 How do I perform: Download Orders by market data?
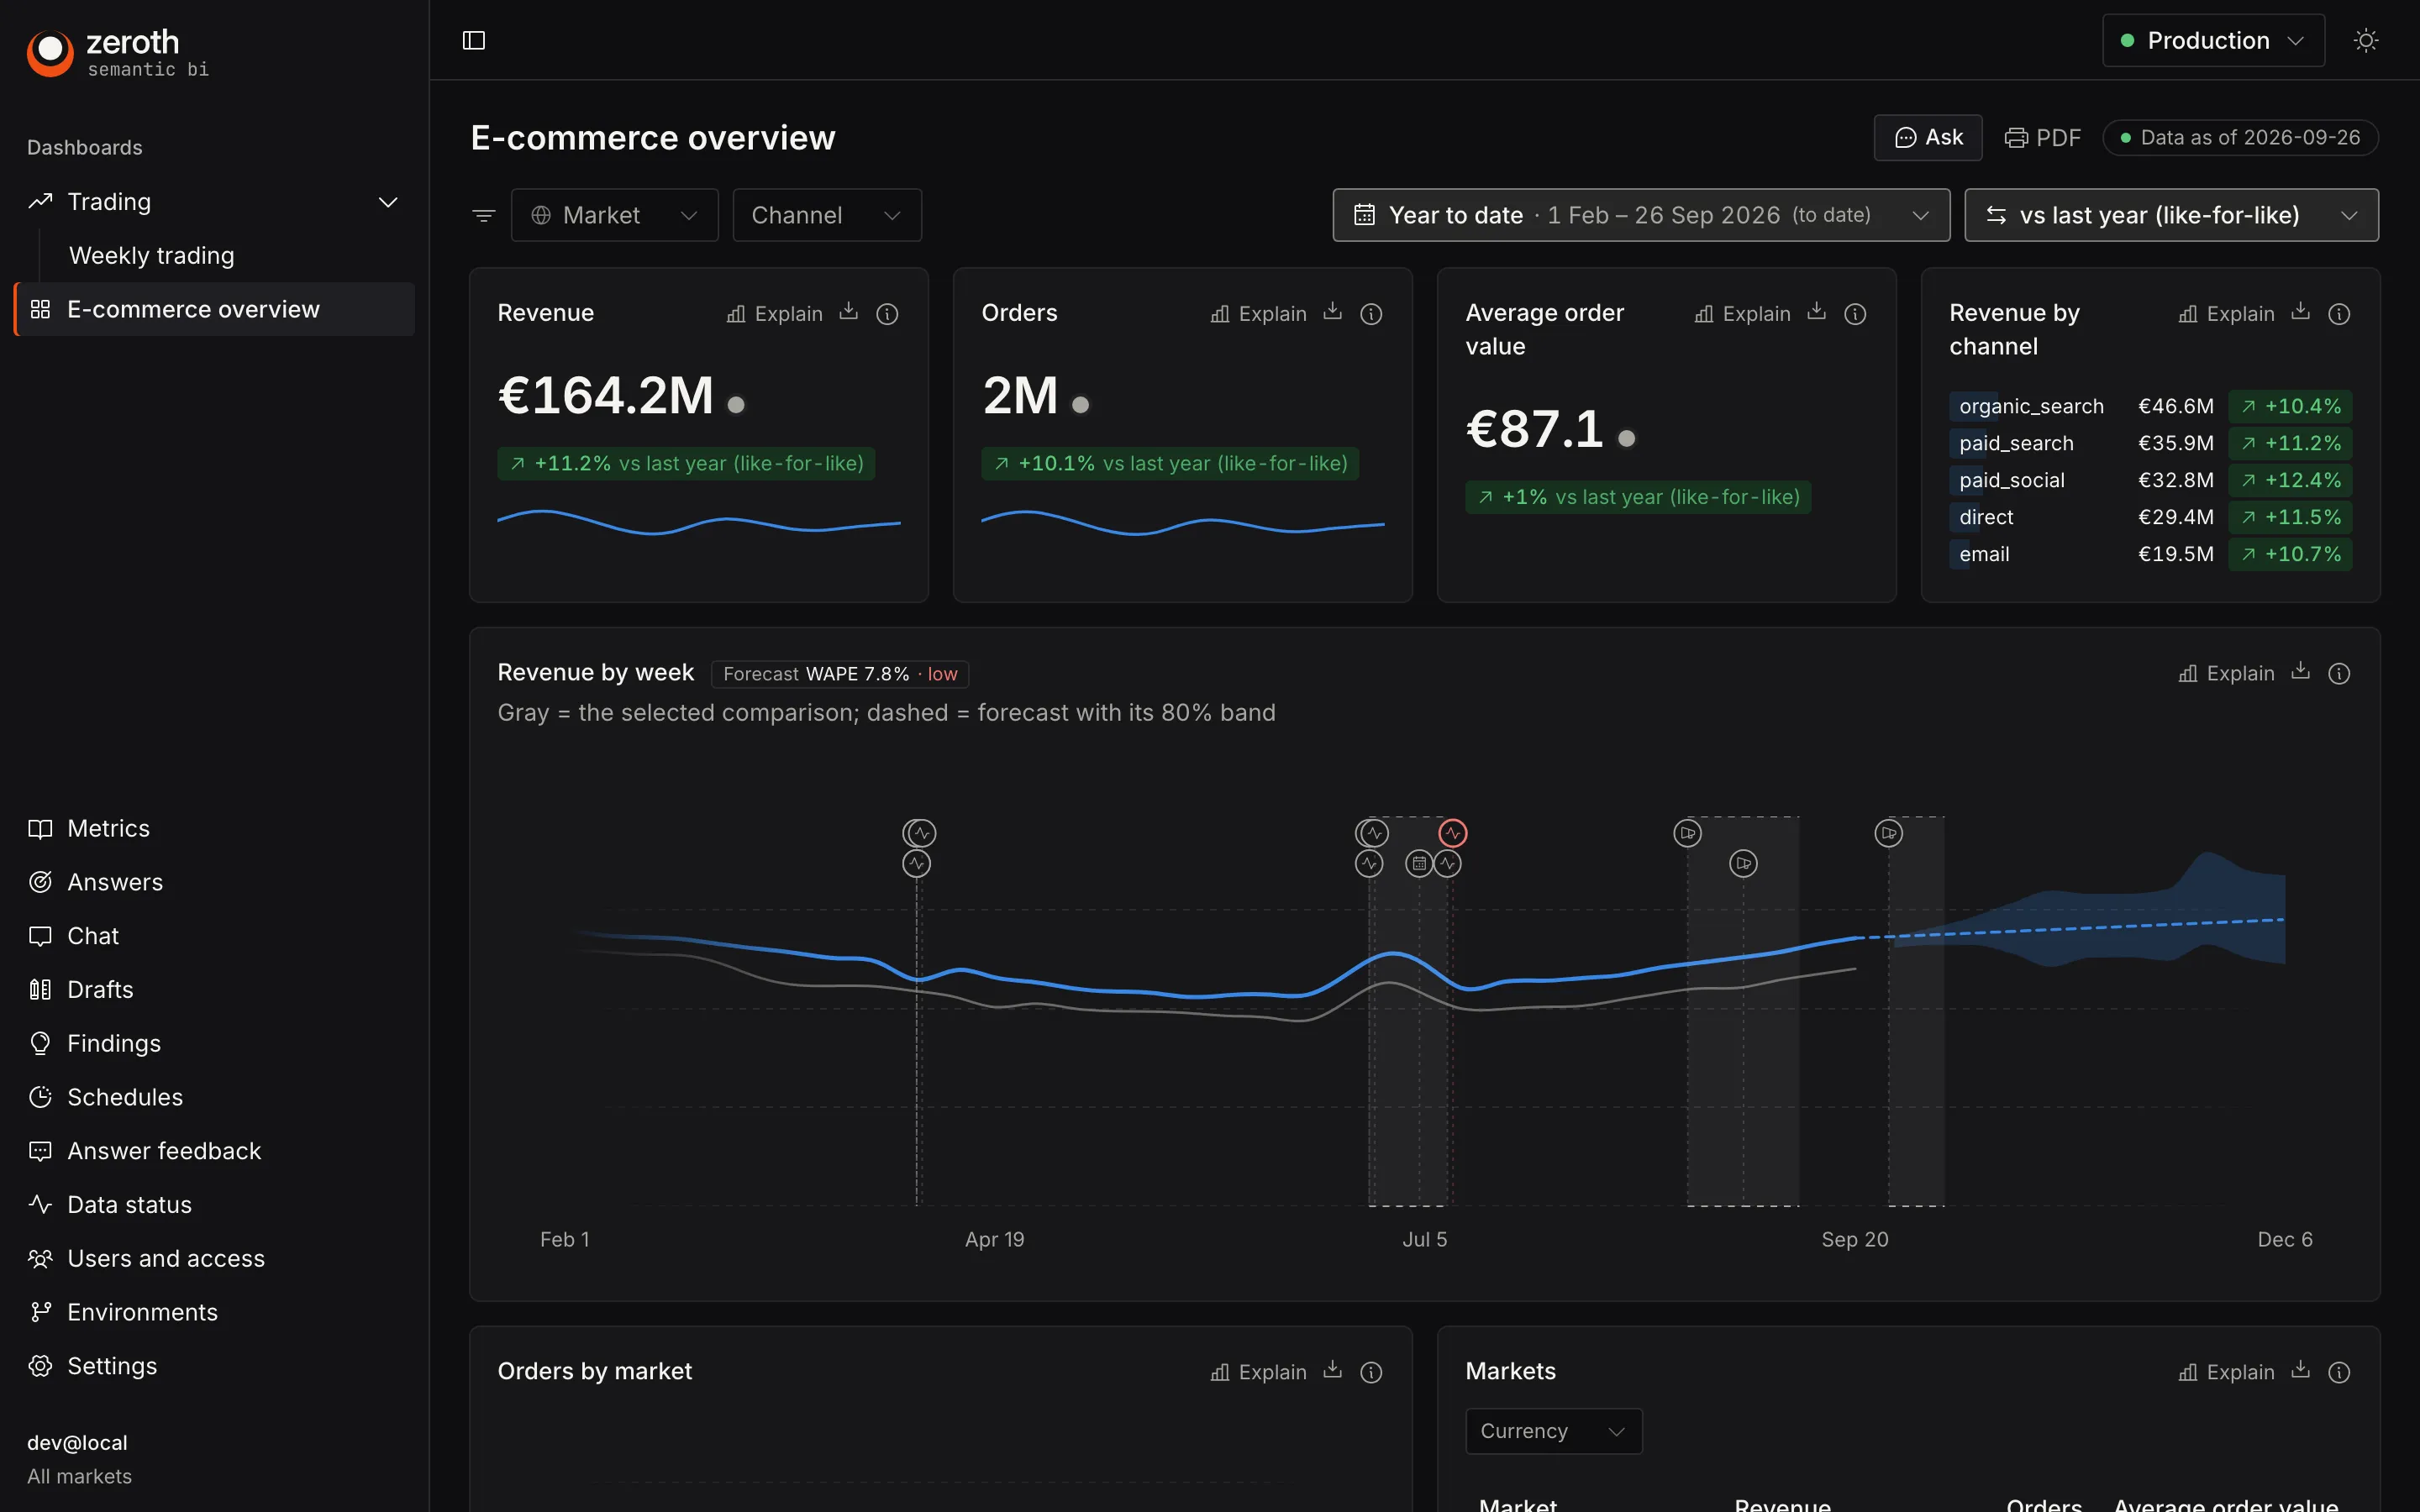1332,1370
